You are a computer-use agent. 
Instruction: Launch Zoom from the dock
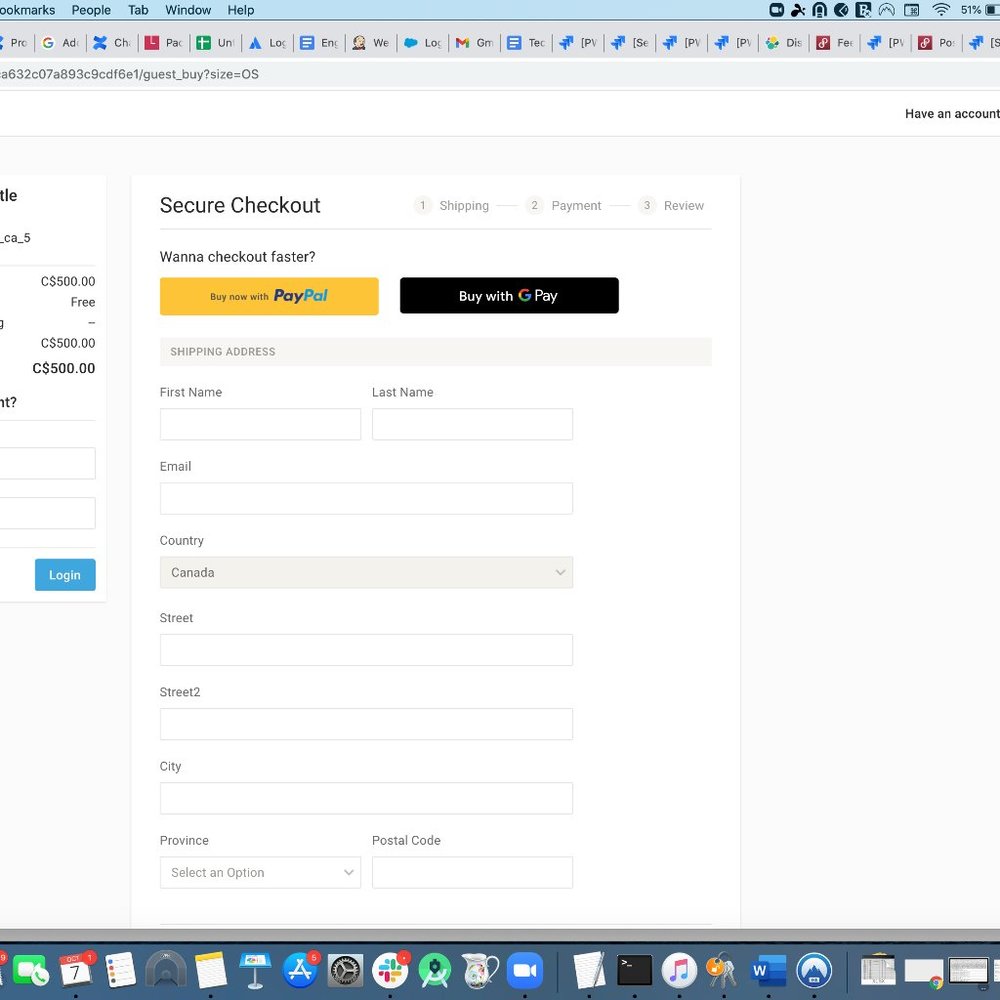click(x=523, y=970)
